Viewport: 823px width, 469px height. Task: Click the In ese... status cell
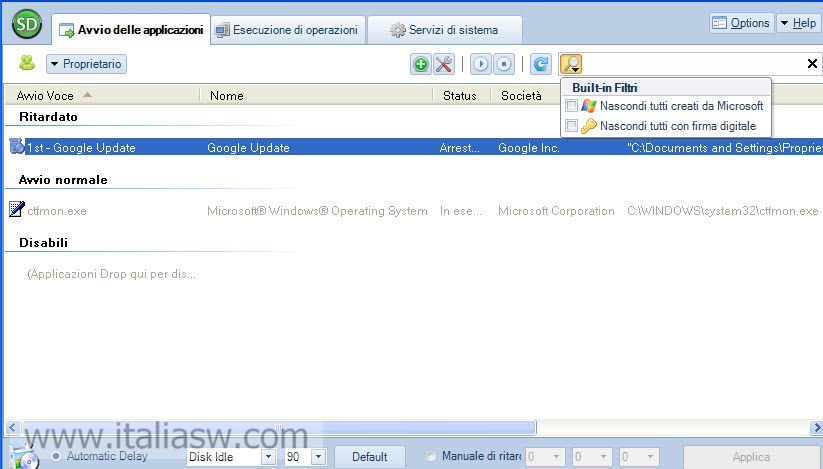click(461, 211)
